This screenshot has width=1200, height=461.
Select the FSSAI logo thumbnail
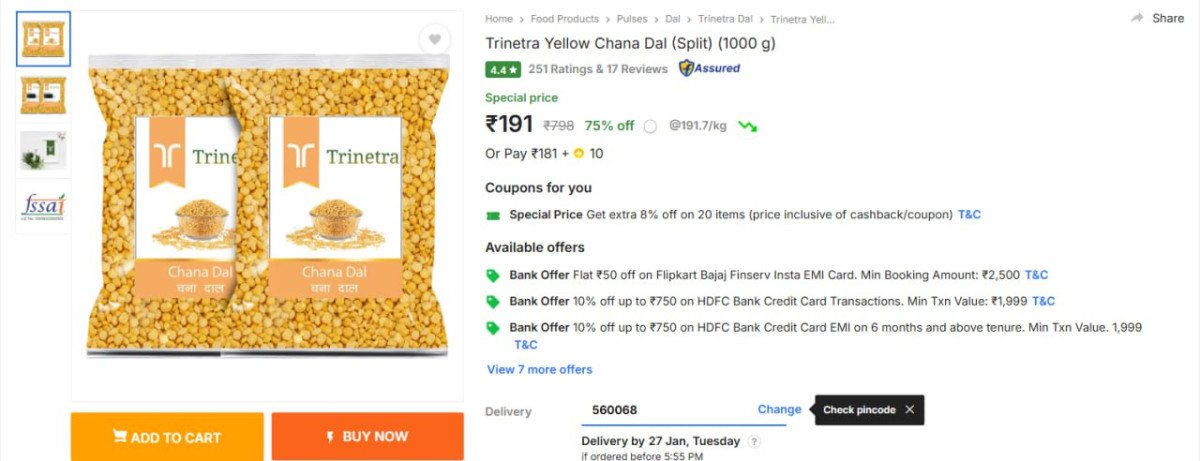point(43,206)
